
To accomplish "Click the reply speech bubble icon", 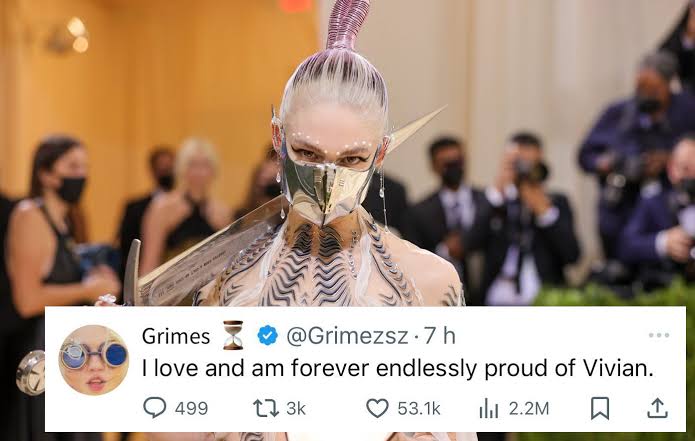I will point(155,407).
